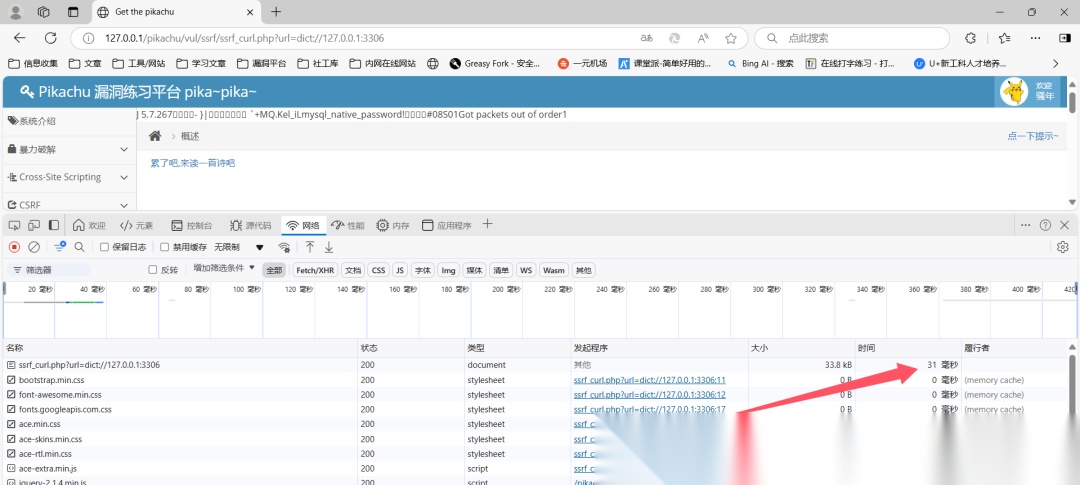Viewport: 1080px width, 485px height.
Task: Toggle the DevTools activity bar dock icon
Action: coord(54,225)
